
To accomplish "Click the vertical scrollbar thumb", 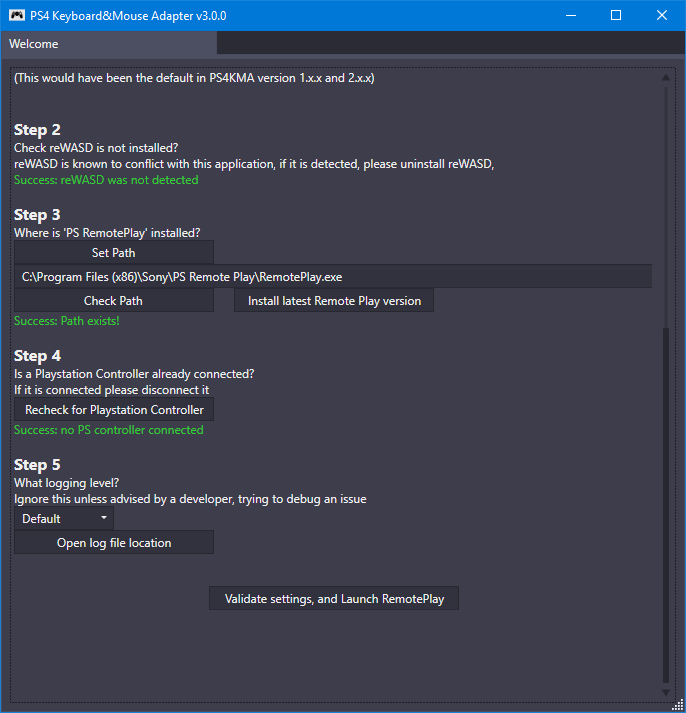I will 666,505.
